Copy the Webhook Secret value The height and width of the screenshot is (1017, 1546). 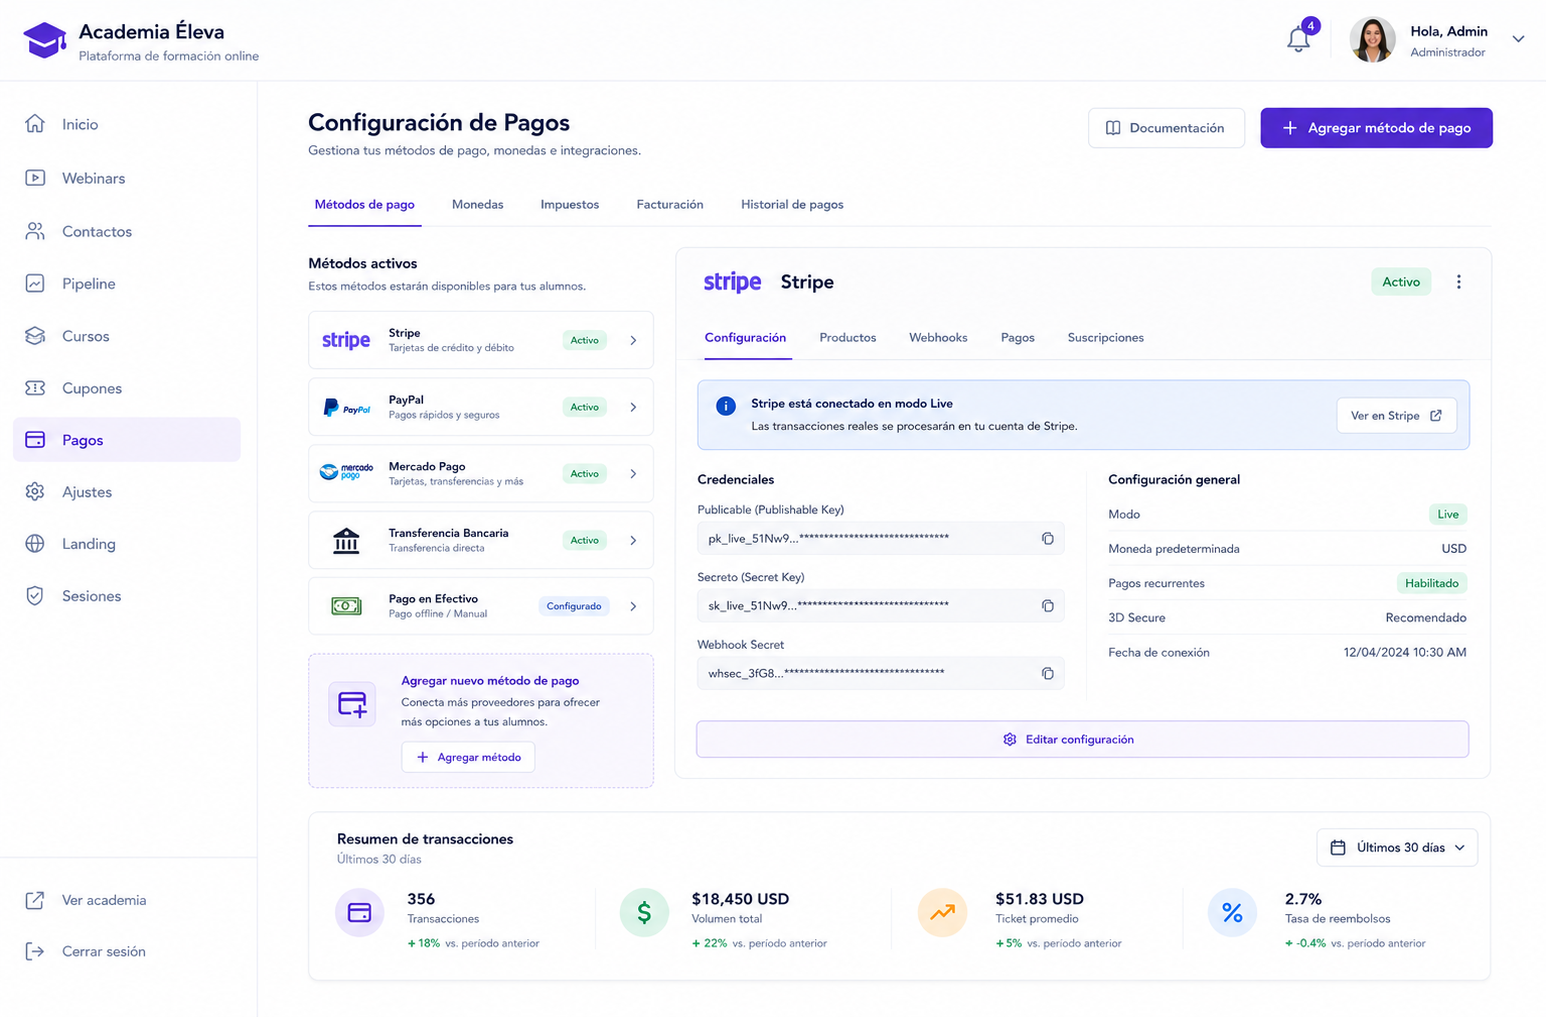coord(1047,673)
